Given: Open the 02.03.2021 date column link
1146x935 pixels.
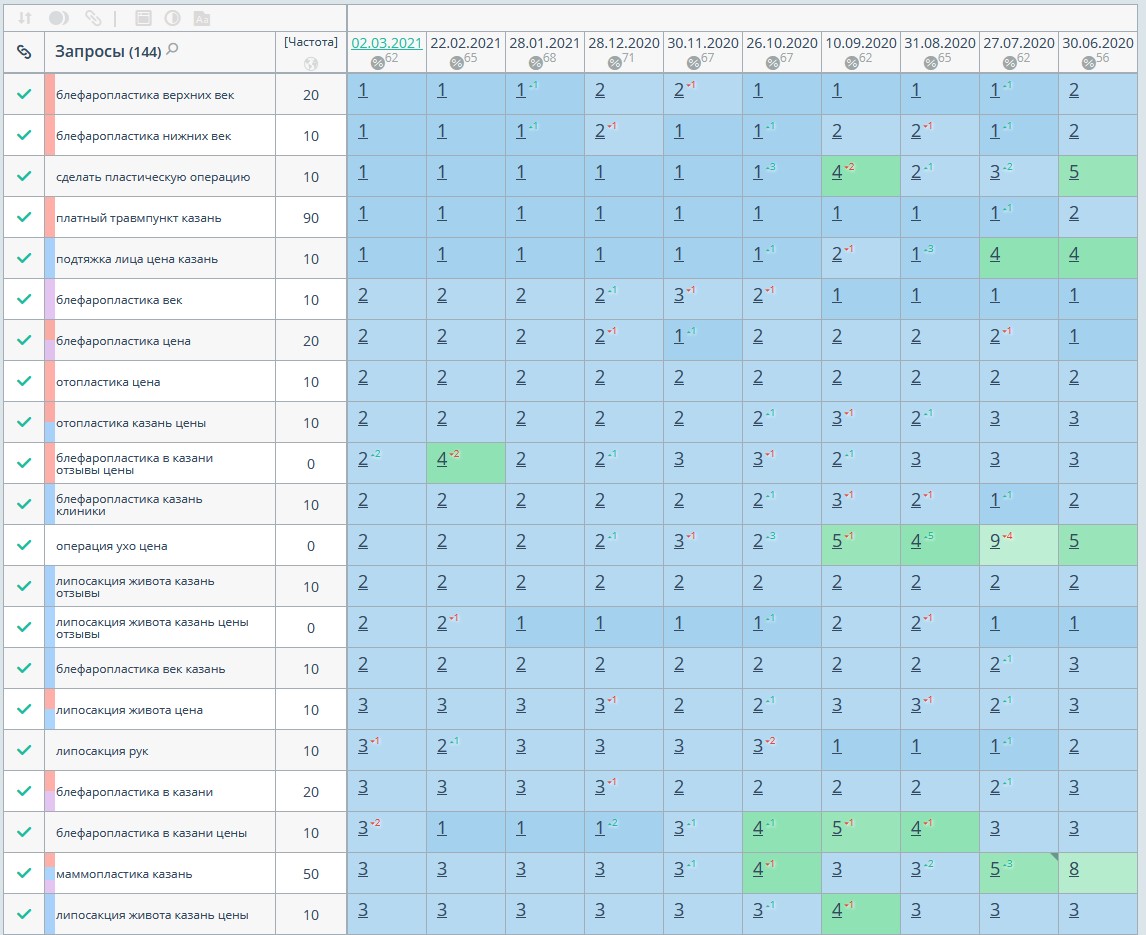Looking at the screenshot, I should tap(386, 43).
